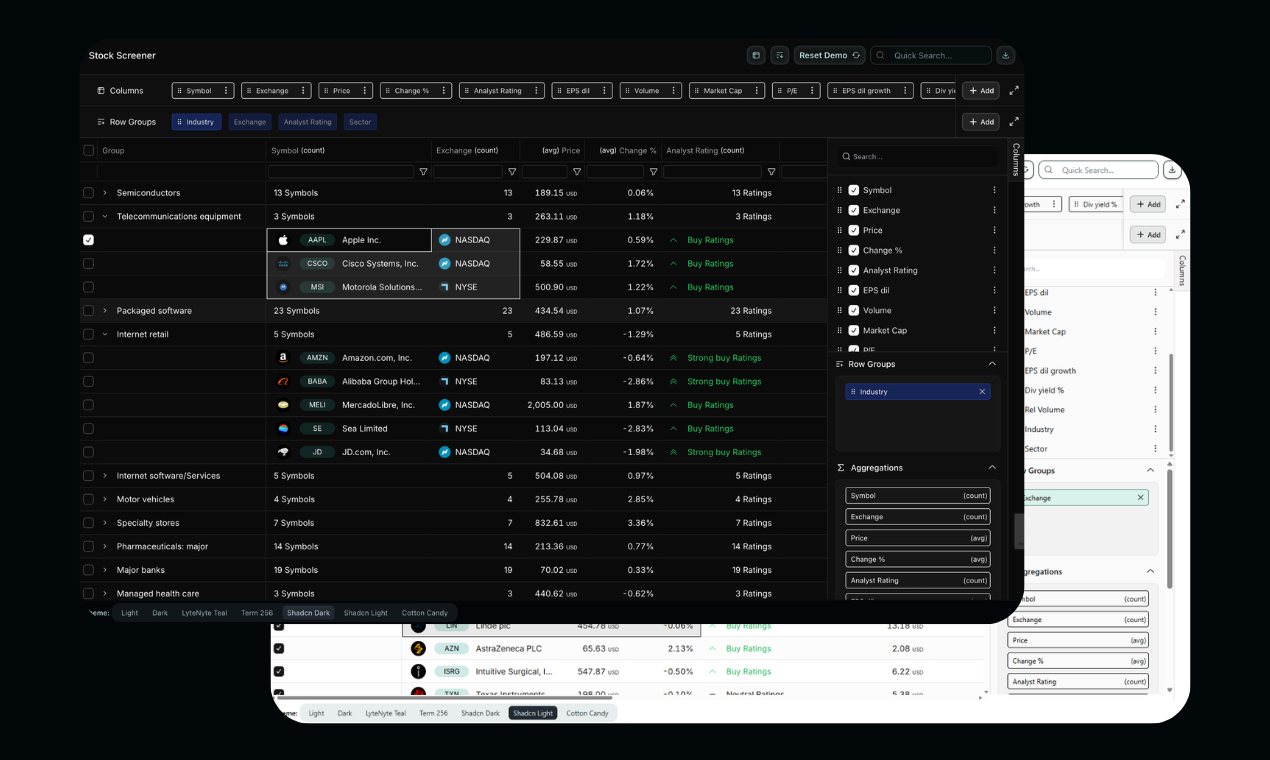Select the Analyst Rating row group pill
This screenshot has width=1270, height=760.
(x=307, y=122)
